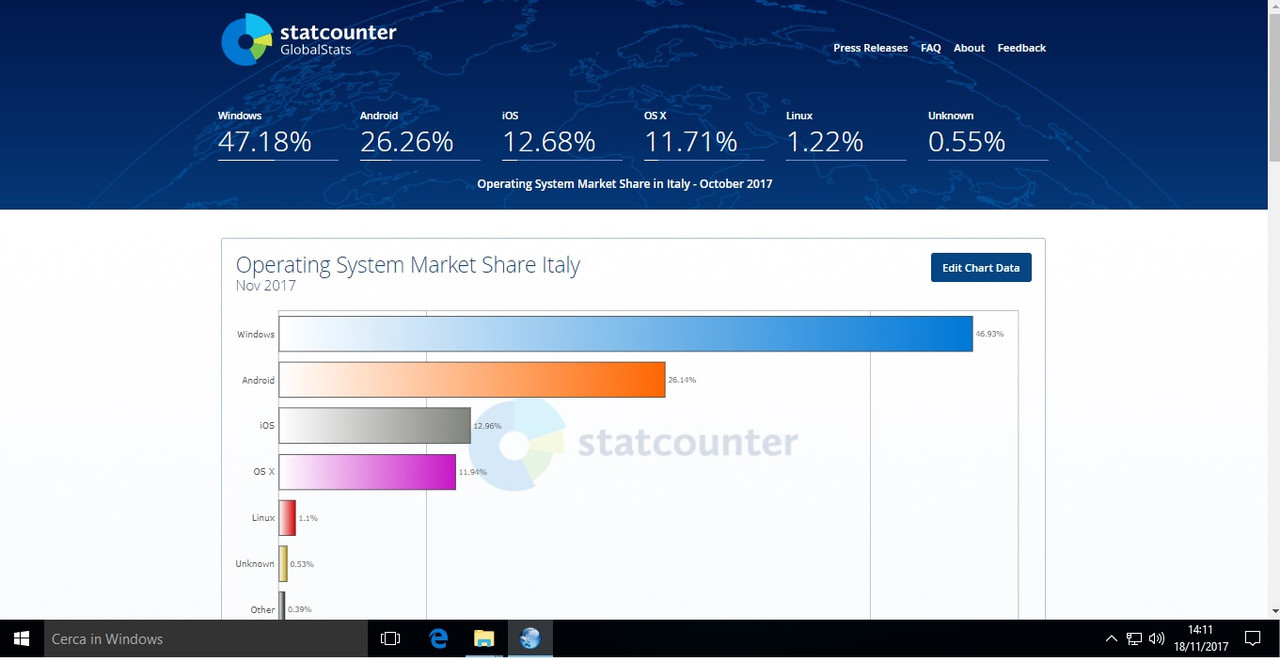Click the Other axis label in chart
Screen dimensions: 1280x659
click(x=263, y=610)
